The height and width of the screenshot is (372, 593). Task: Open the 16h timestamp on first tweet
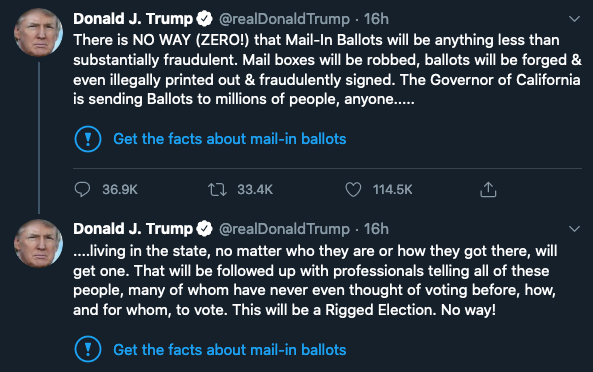point(376,19)
